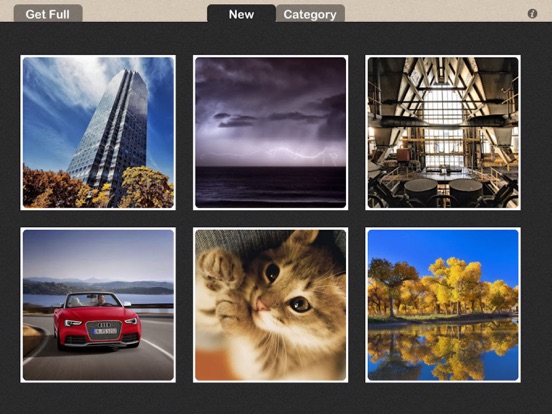This screenshot has height=414, width=552.
Task: Switch to the Category tab
Action: (310, 14)
